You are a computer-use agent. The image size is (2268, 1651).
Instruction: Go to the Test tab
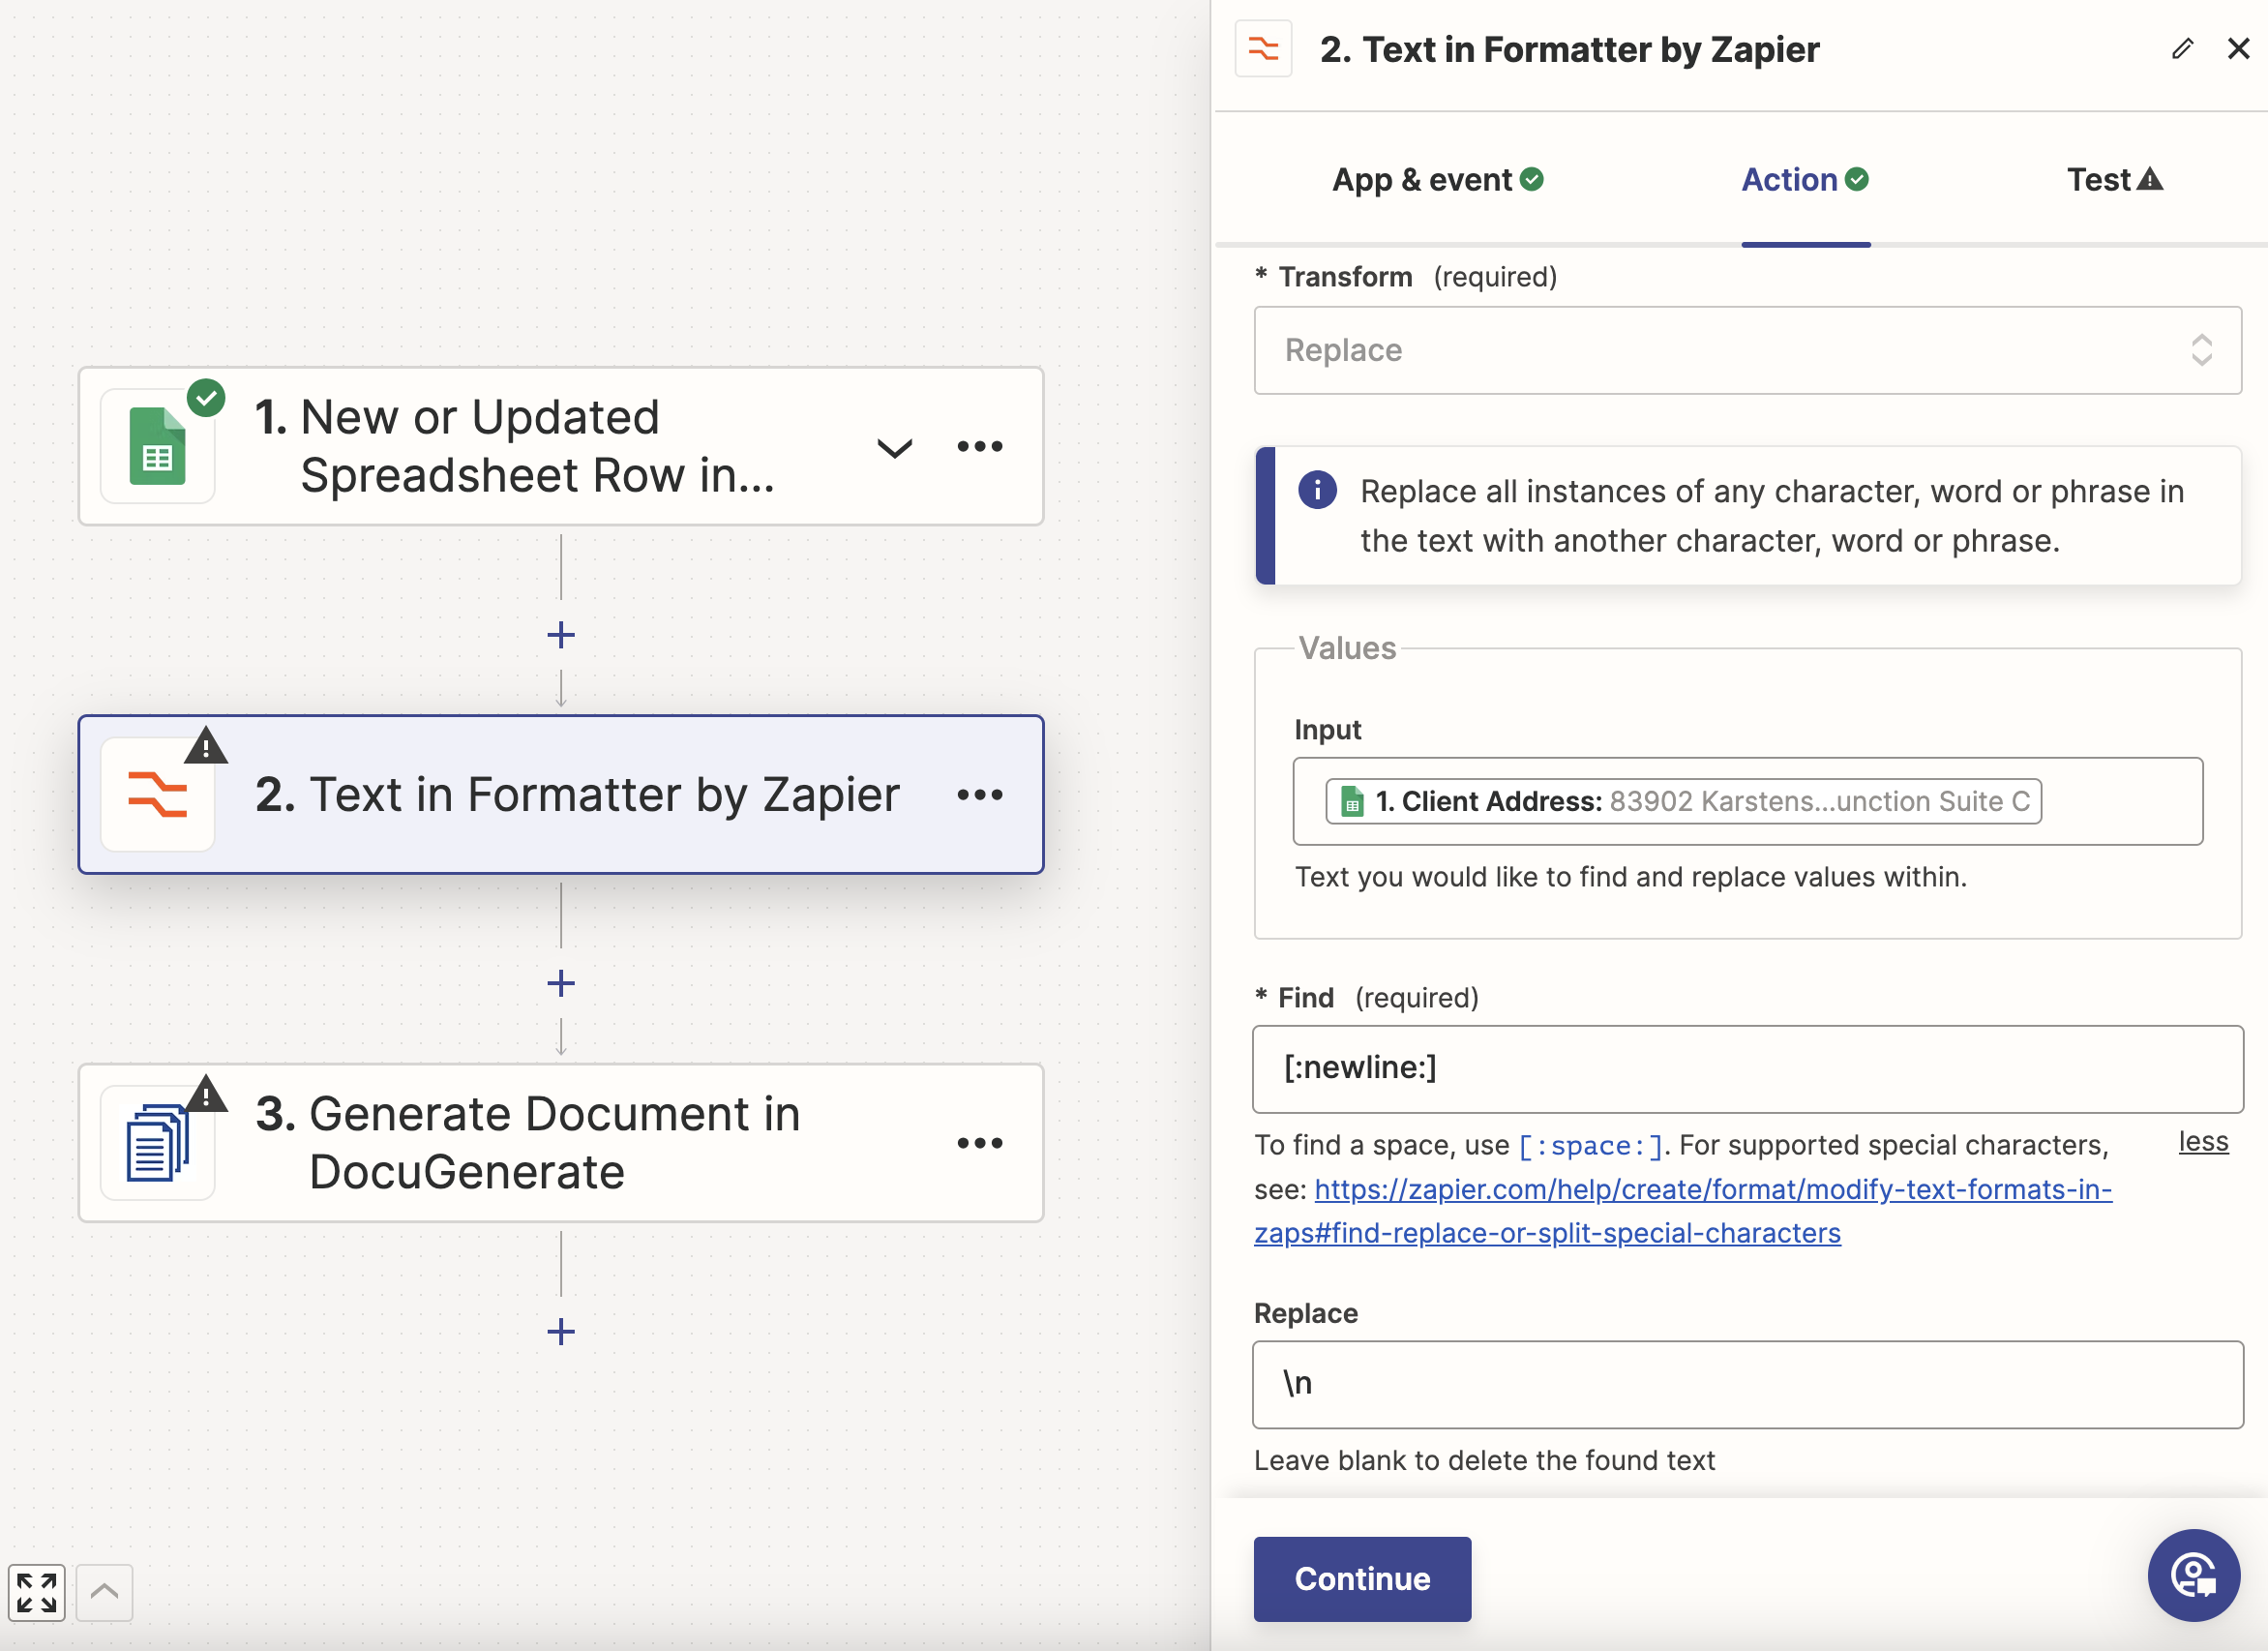[x=2115, y=180]
